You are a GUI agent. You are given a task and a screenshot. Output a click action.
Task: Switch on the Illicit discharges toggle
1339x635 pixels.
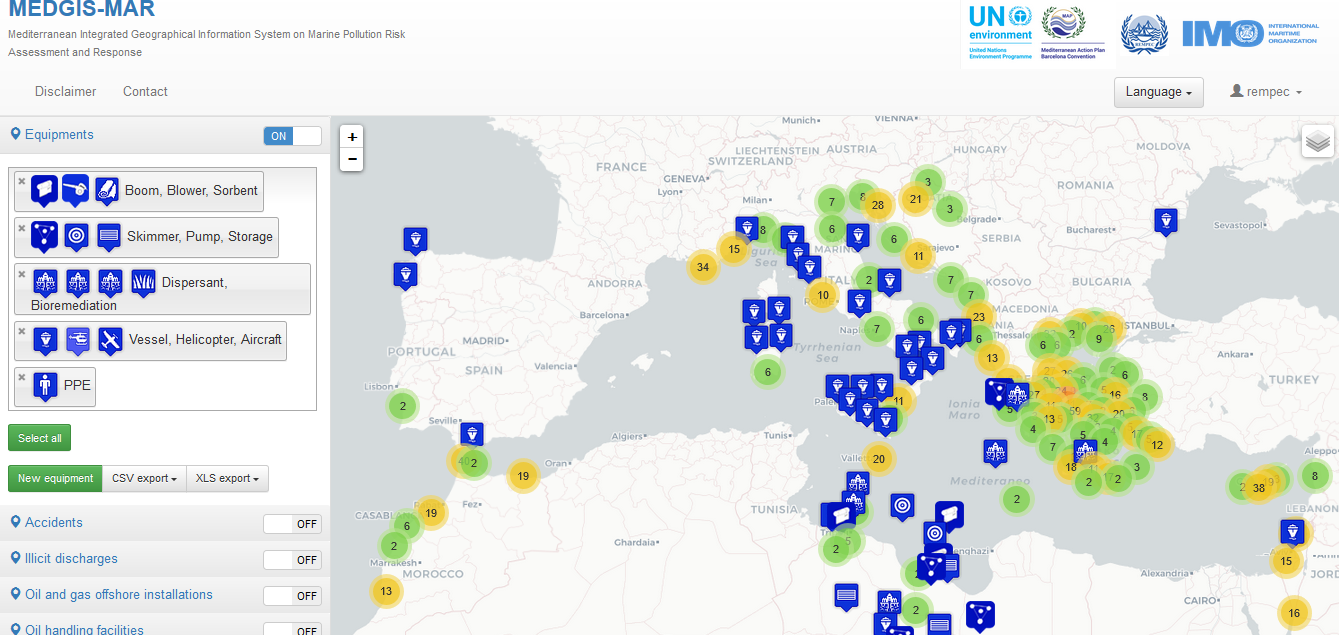click(292, 560)
